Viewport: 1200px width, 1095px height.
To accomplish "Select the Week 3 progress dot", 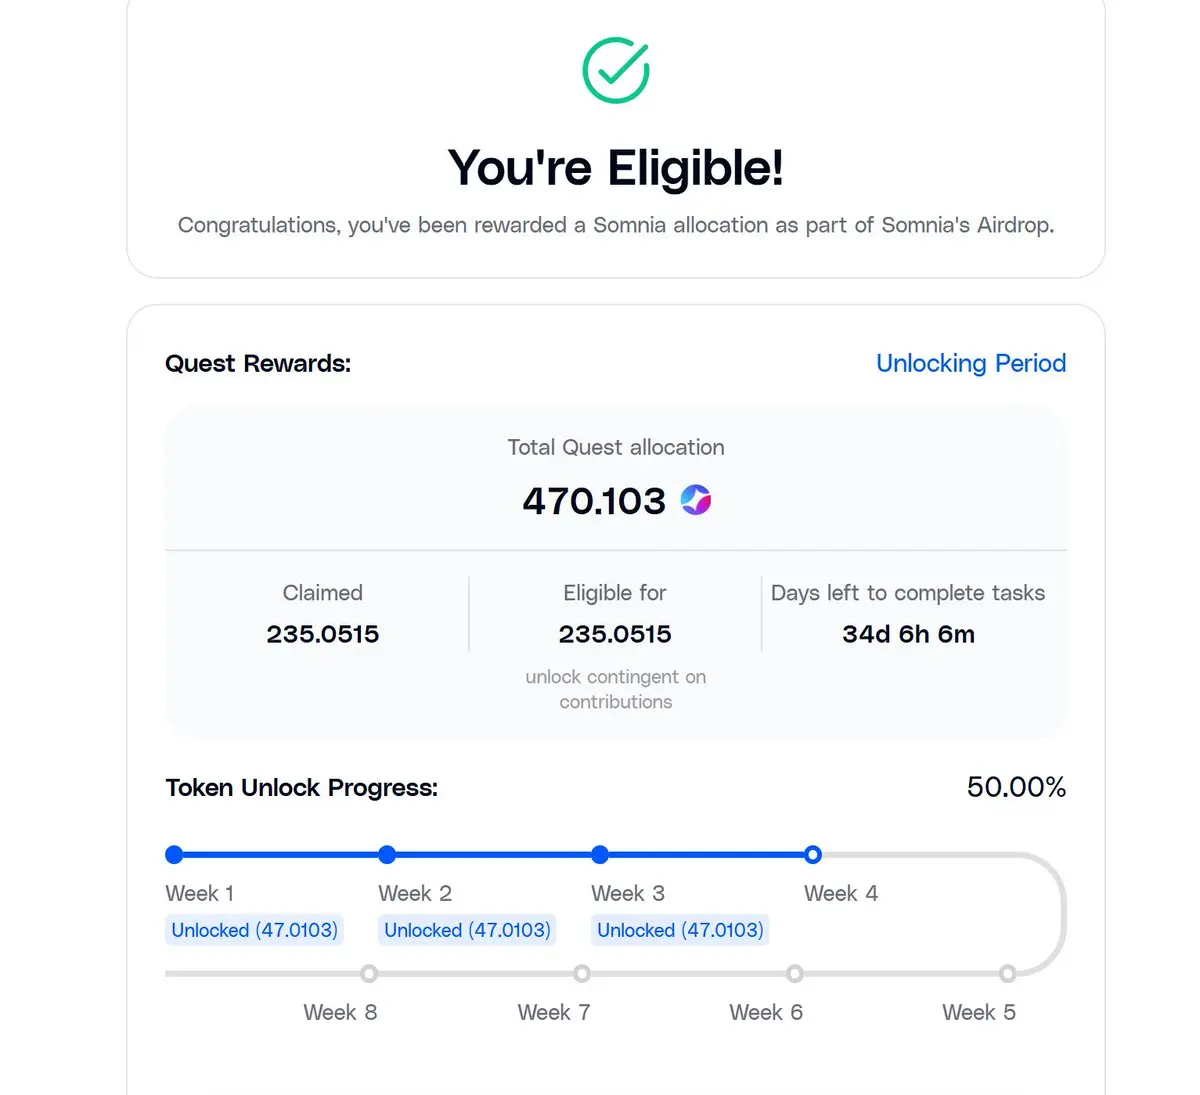I will [x=600, y=854].
